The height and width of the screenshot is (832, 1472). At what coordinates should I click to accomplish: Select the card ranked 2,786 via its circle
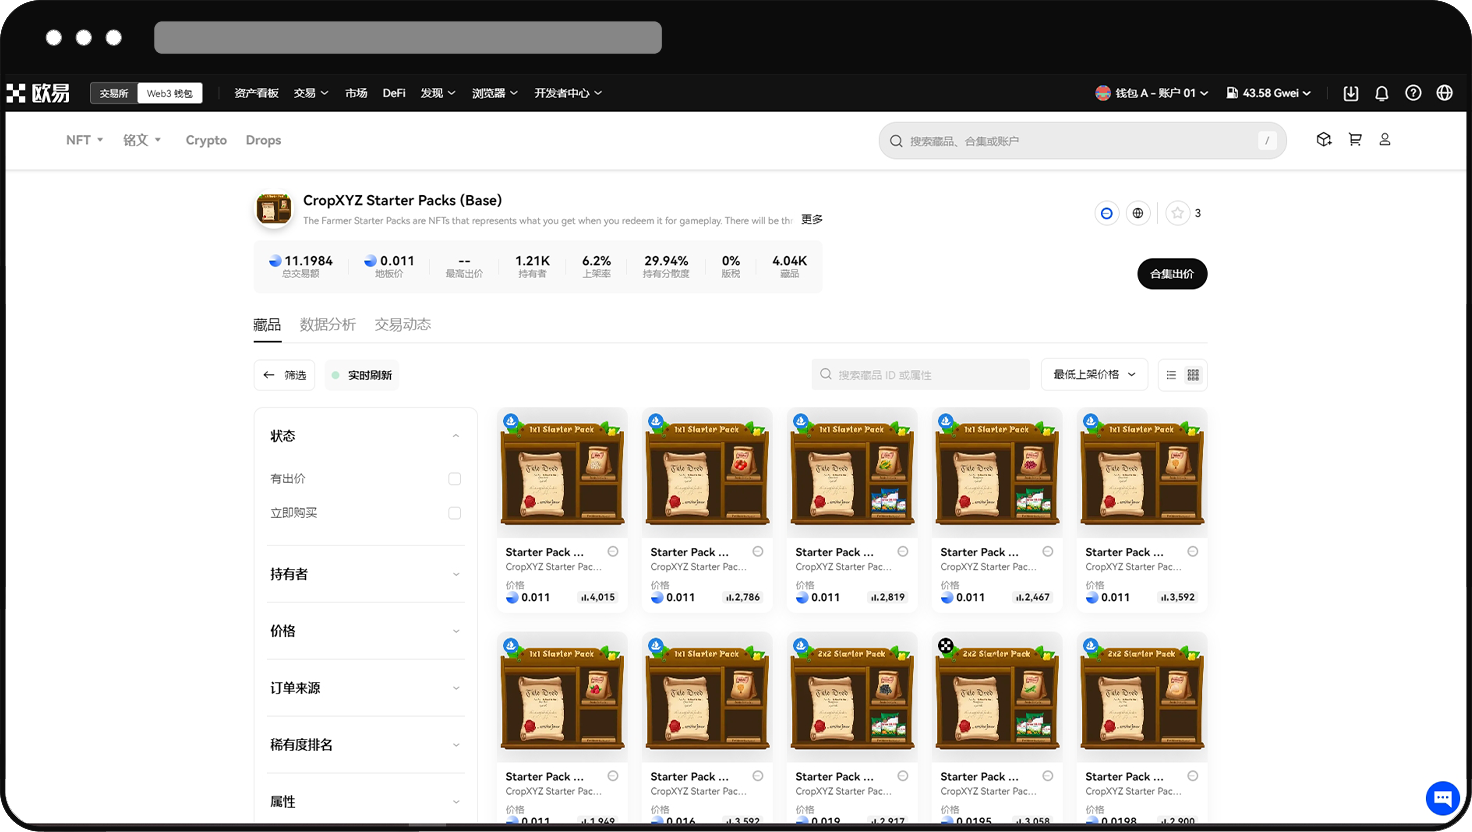pos(758,552)
